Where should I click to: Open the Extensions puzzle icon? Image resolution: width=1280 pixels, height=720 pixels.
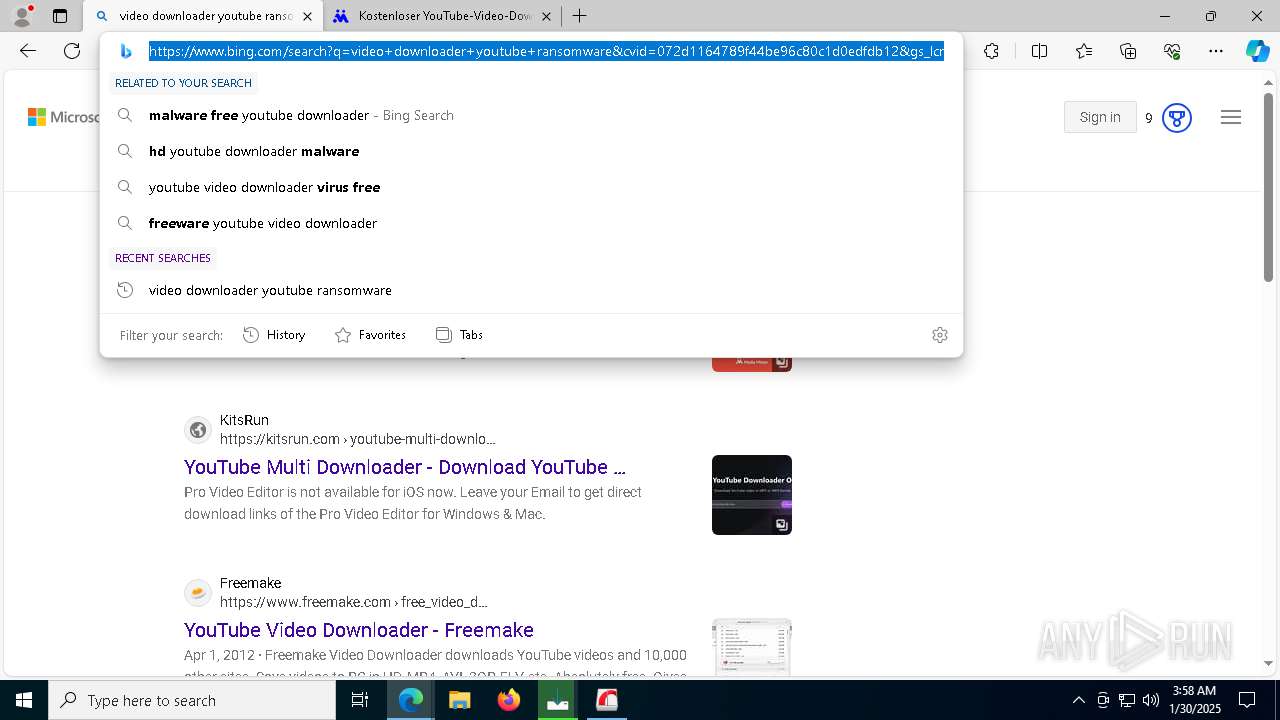pyautogui.click(x=991, y=51)
